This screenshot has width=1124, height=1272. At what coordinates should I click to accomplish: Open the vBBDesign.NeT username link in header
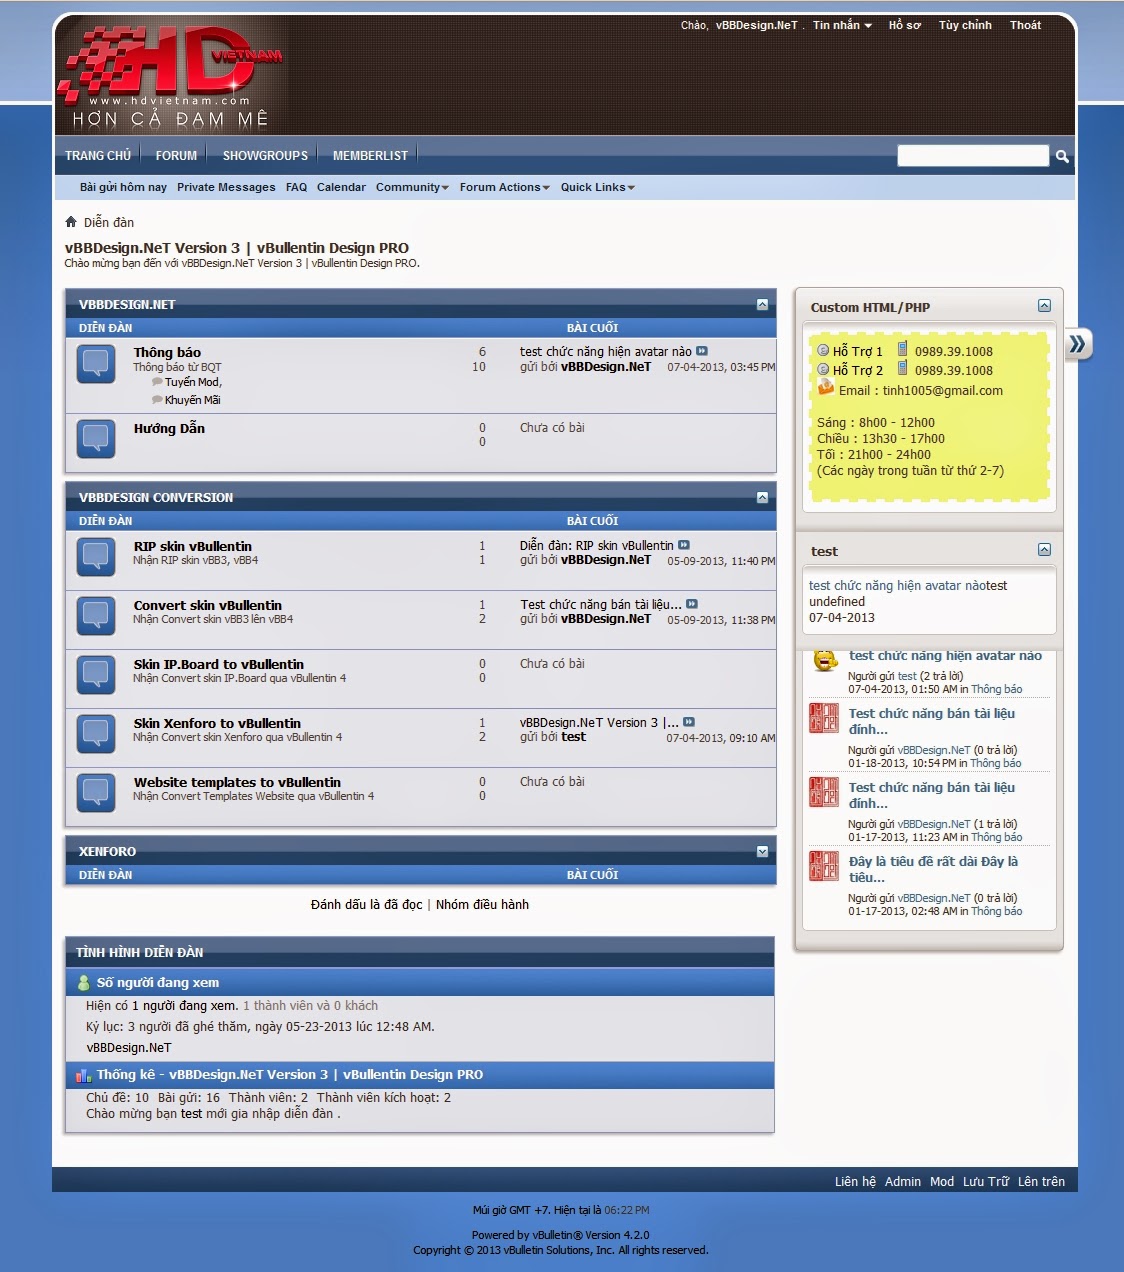[x=756, y=25]
